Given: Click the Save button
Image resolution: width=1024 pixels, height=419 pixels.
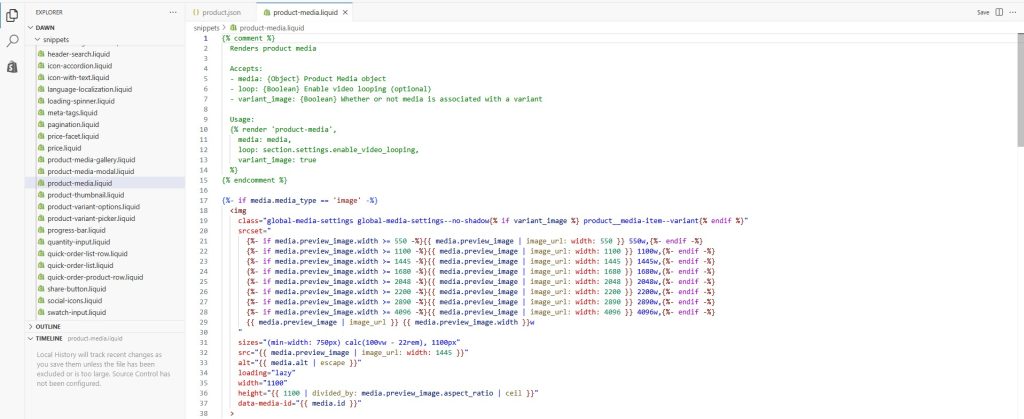Looking at the screenshot, I should [x=983, y=12].
